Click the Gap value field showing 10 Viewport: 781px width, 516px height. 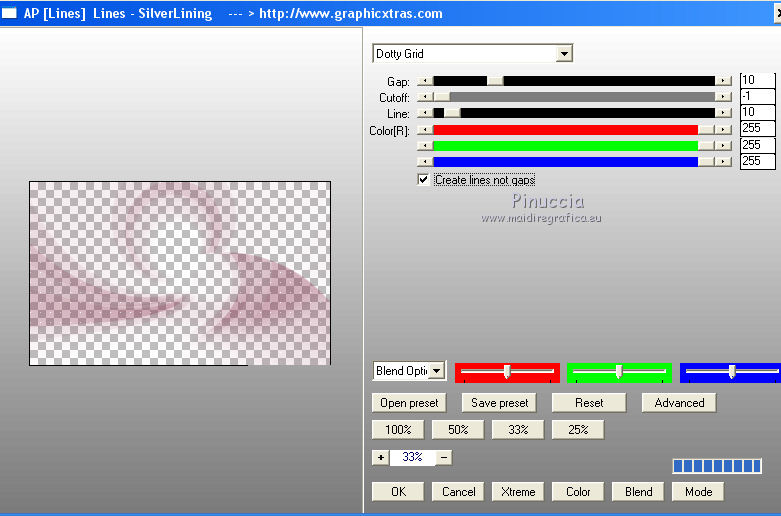758,80
